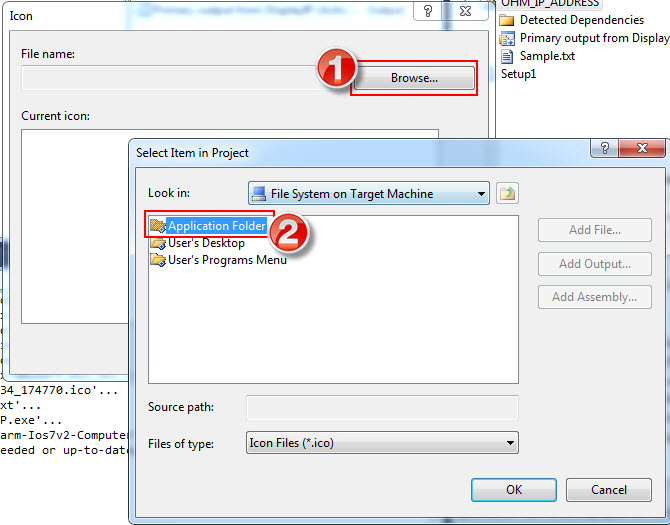Close the Icon dialog window

click(x=465, y=11)
